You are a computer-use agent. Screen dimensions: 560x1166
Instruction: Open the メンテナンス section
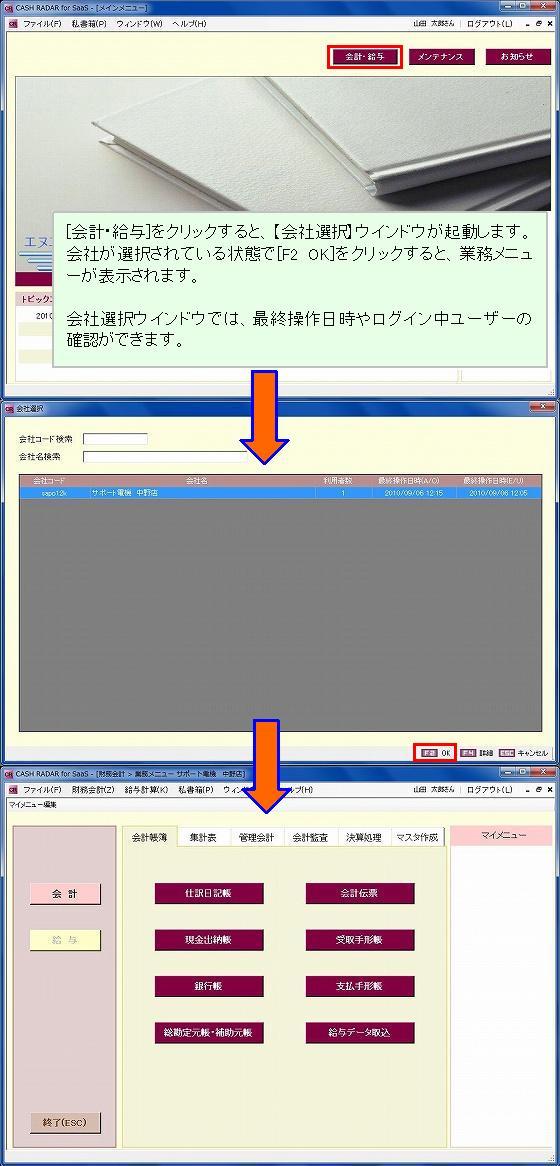pos(440,57)
